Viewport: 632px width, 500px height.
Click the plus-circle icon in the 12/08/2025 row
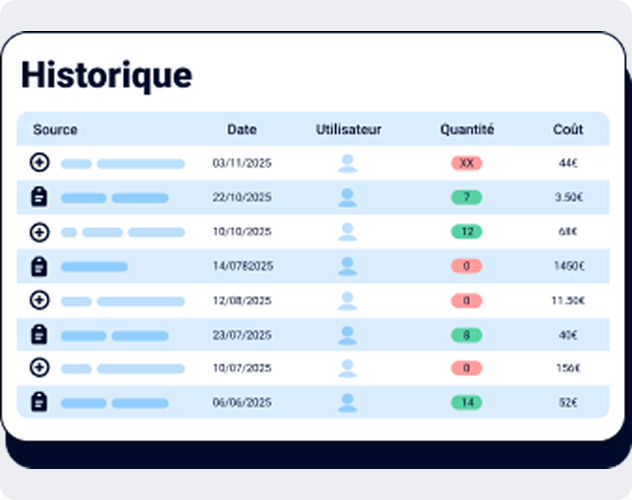(40, 300)
